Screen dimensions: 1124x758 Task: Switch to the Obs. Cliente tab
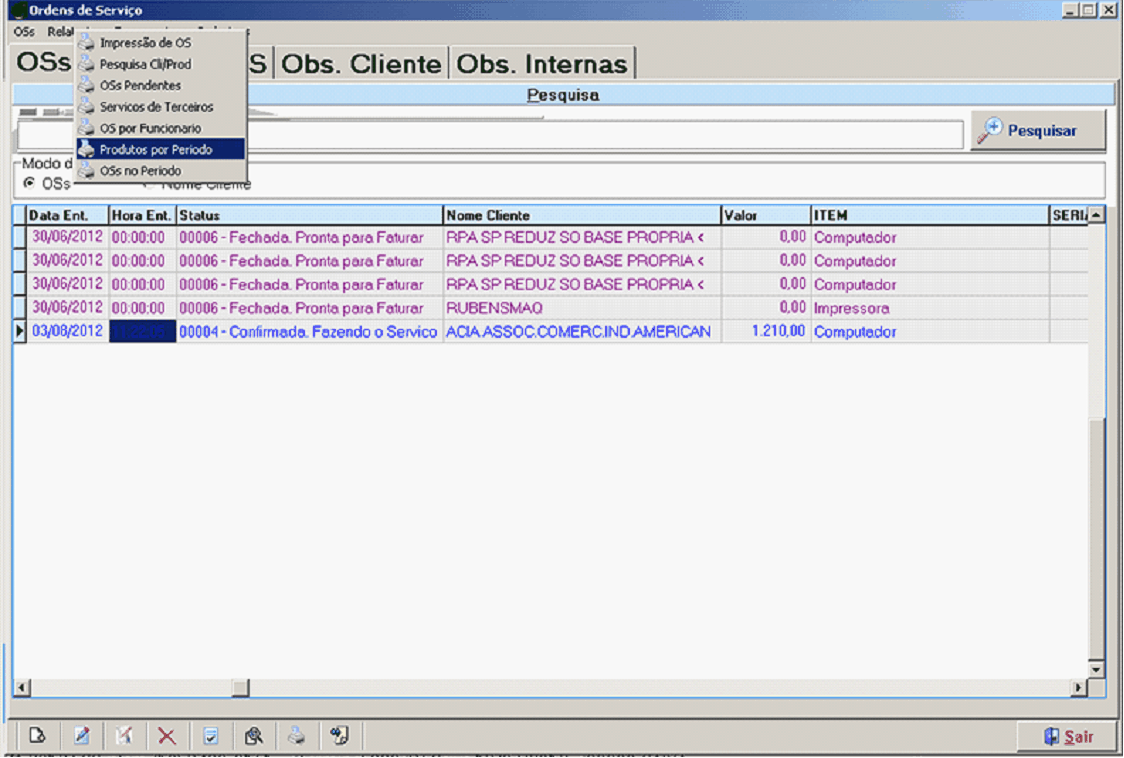pos(361,64)
